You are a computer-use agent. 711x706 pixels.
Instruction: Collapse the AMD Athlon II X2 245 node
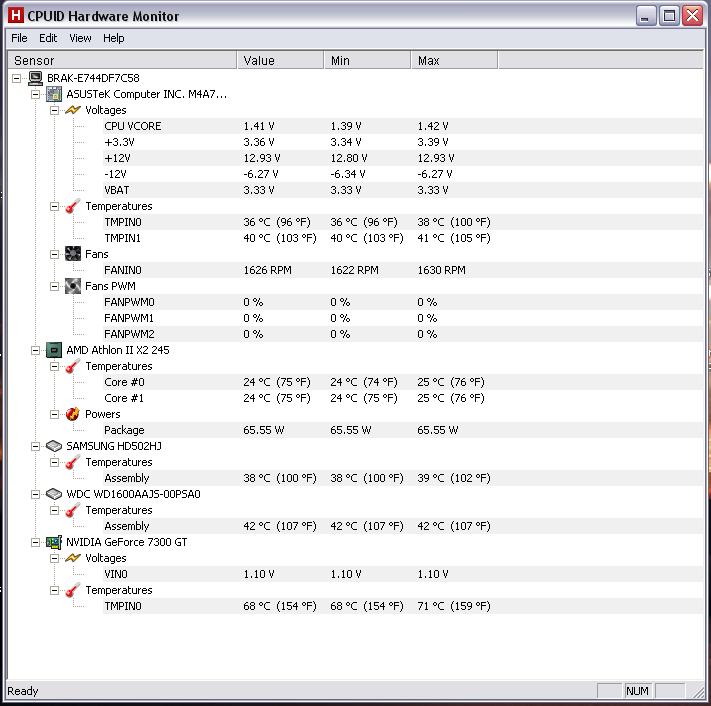pyautogui.click(x=35, y=351)
